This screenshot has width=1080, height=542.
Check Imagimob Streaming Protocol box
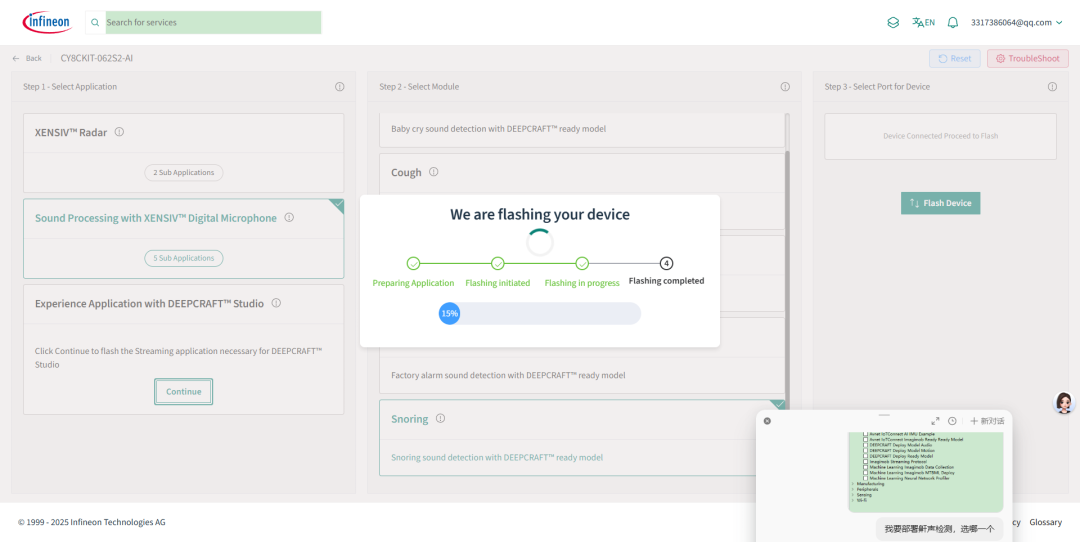coord(865,461)
